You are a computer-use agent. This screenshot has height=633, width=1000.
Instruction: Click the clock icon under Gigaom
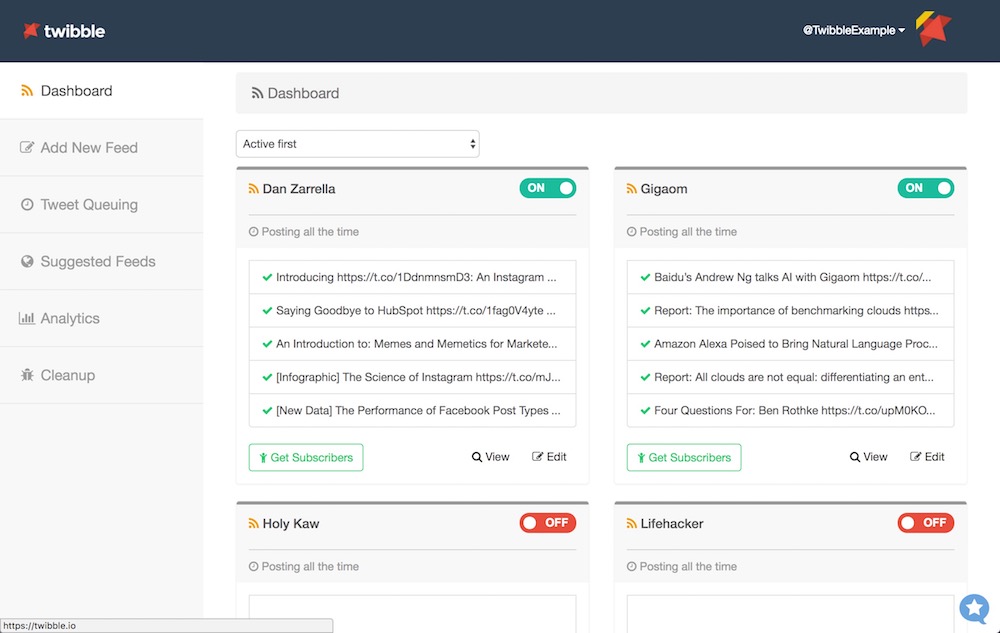click(x=631, y=231)
